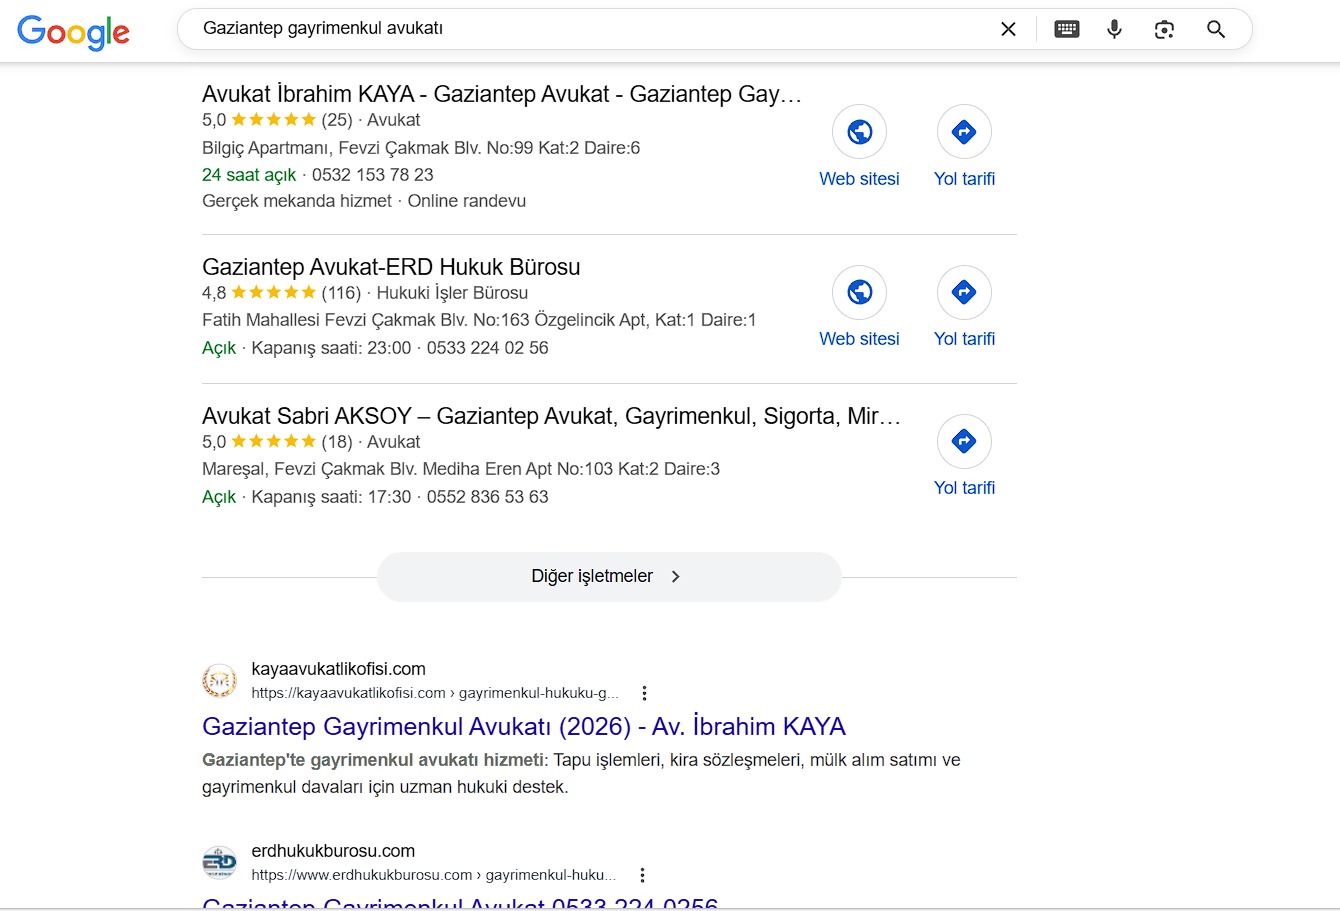Get Yol tarifi for ERD Hukuk Bürosu

click(964, 292)
